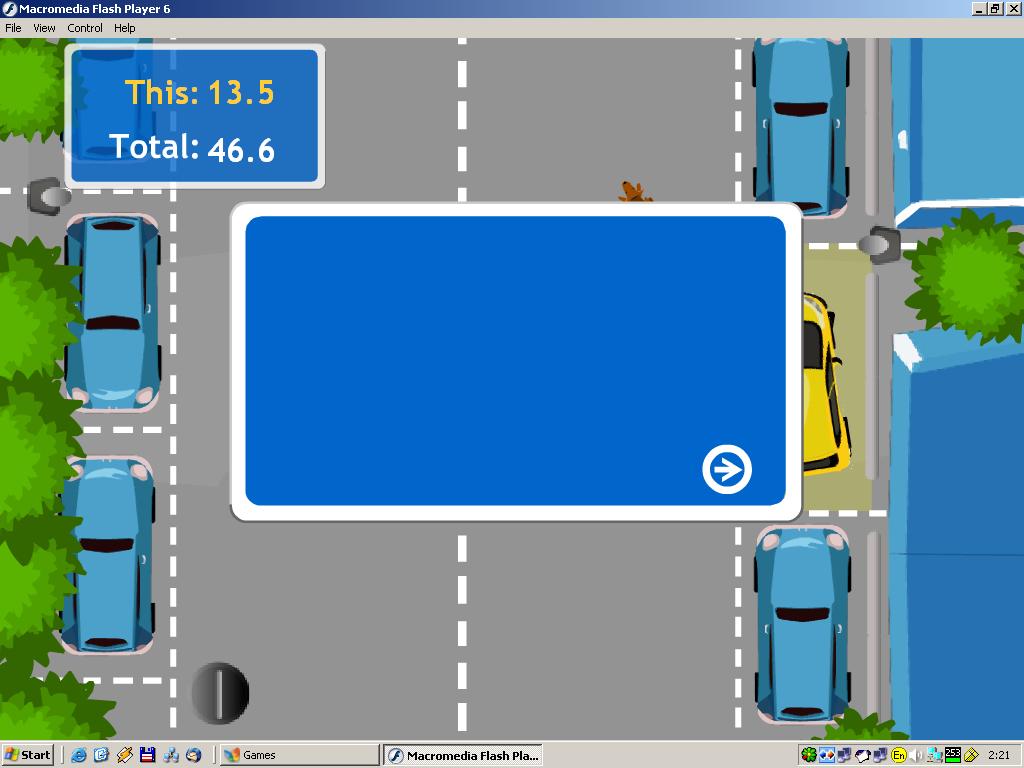Launch Internet Explorer from quick launch
The image size is (1024, 768).
point(79,755)
